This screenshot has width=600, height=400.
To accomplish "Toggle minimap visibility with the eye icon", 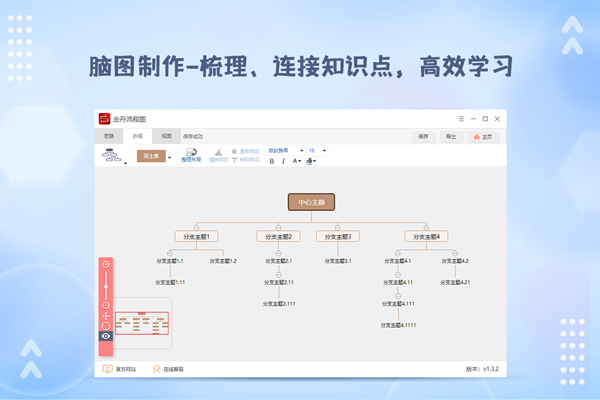I will tap(106, 336).
